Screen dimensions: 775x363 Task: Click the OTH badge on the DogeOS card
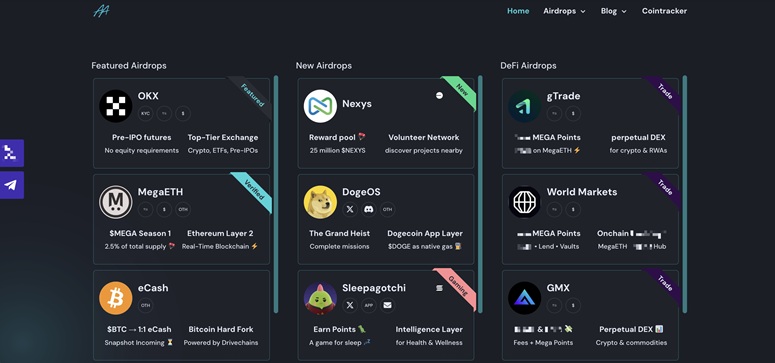[388, 209]
